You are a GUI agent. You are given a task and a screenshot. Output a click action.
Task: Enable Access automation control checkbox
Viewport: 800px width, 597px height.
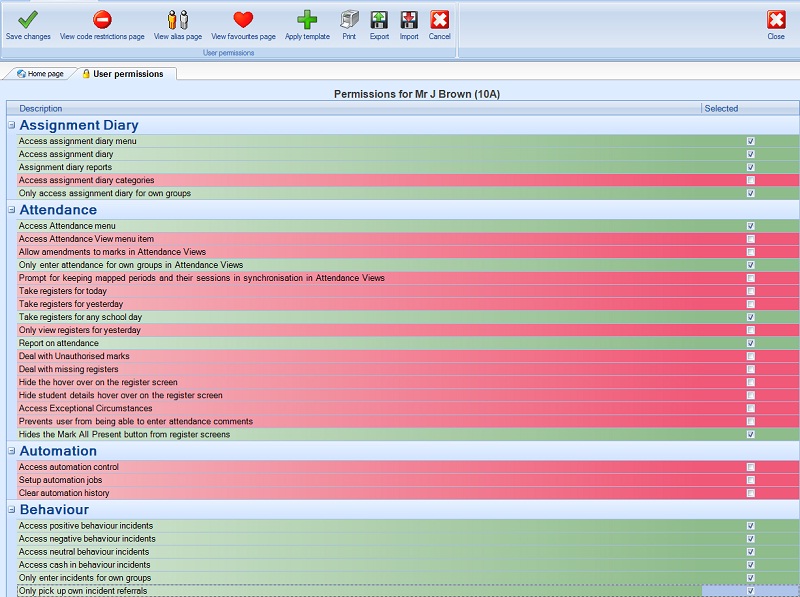[751, 467]
